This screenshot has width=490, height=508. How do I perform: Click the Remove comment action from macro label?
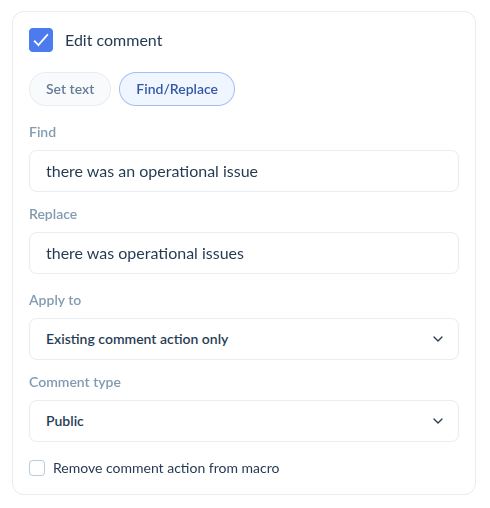166,468
